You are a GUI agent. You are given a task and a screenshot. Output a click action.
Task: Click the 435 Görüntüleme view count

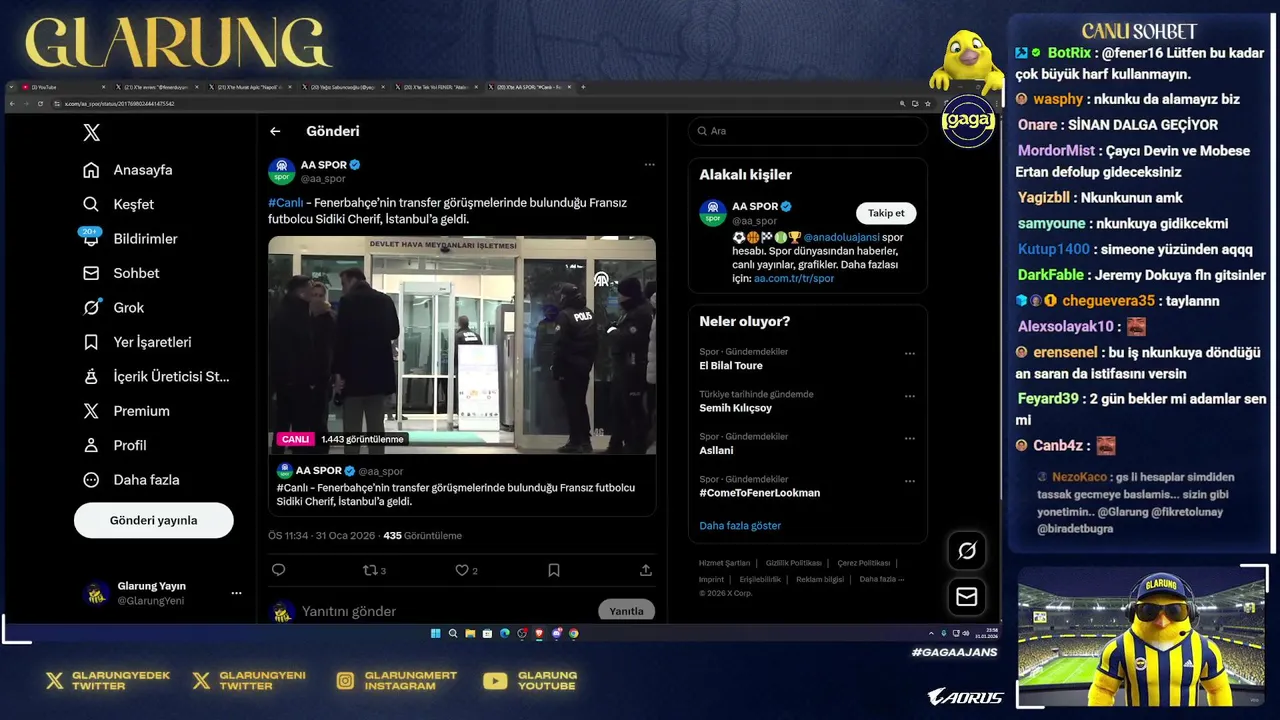[x=423, y=536]
